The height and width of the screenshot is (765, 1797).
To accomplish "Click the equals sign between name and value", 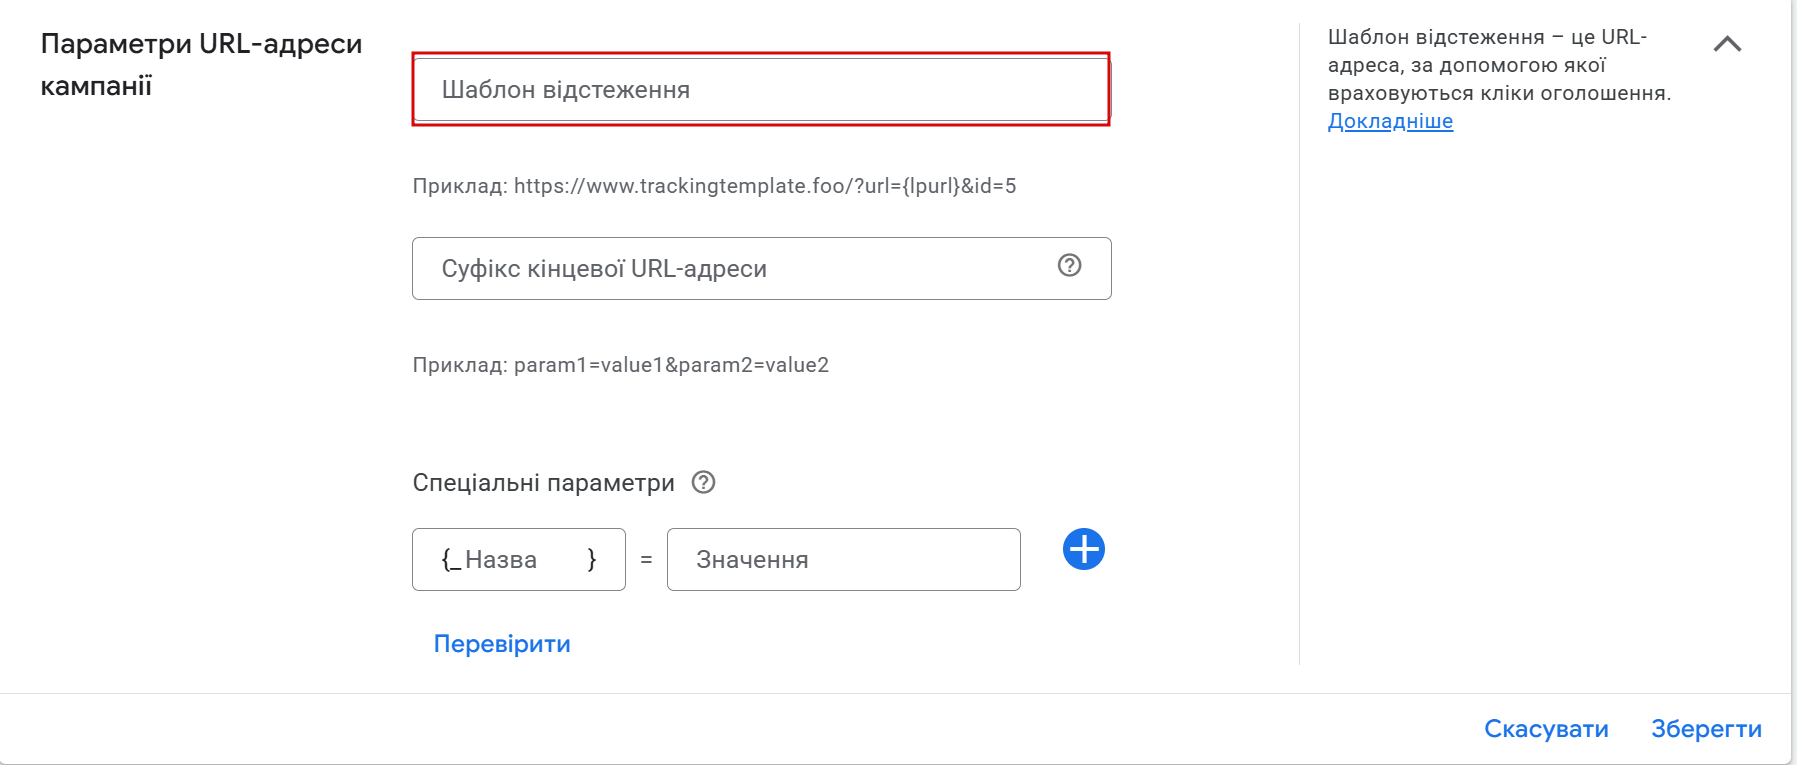I will (646, 560).
